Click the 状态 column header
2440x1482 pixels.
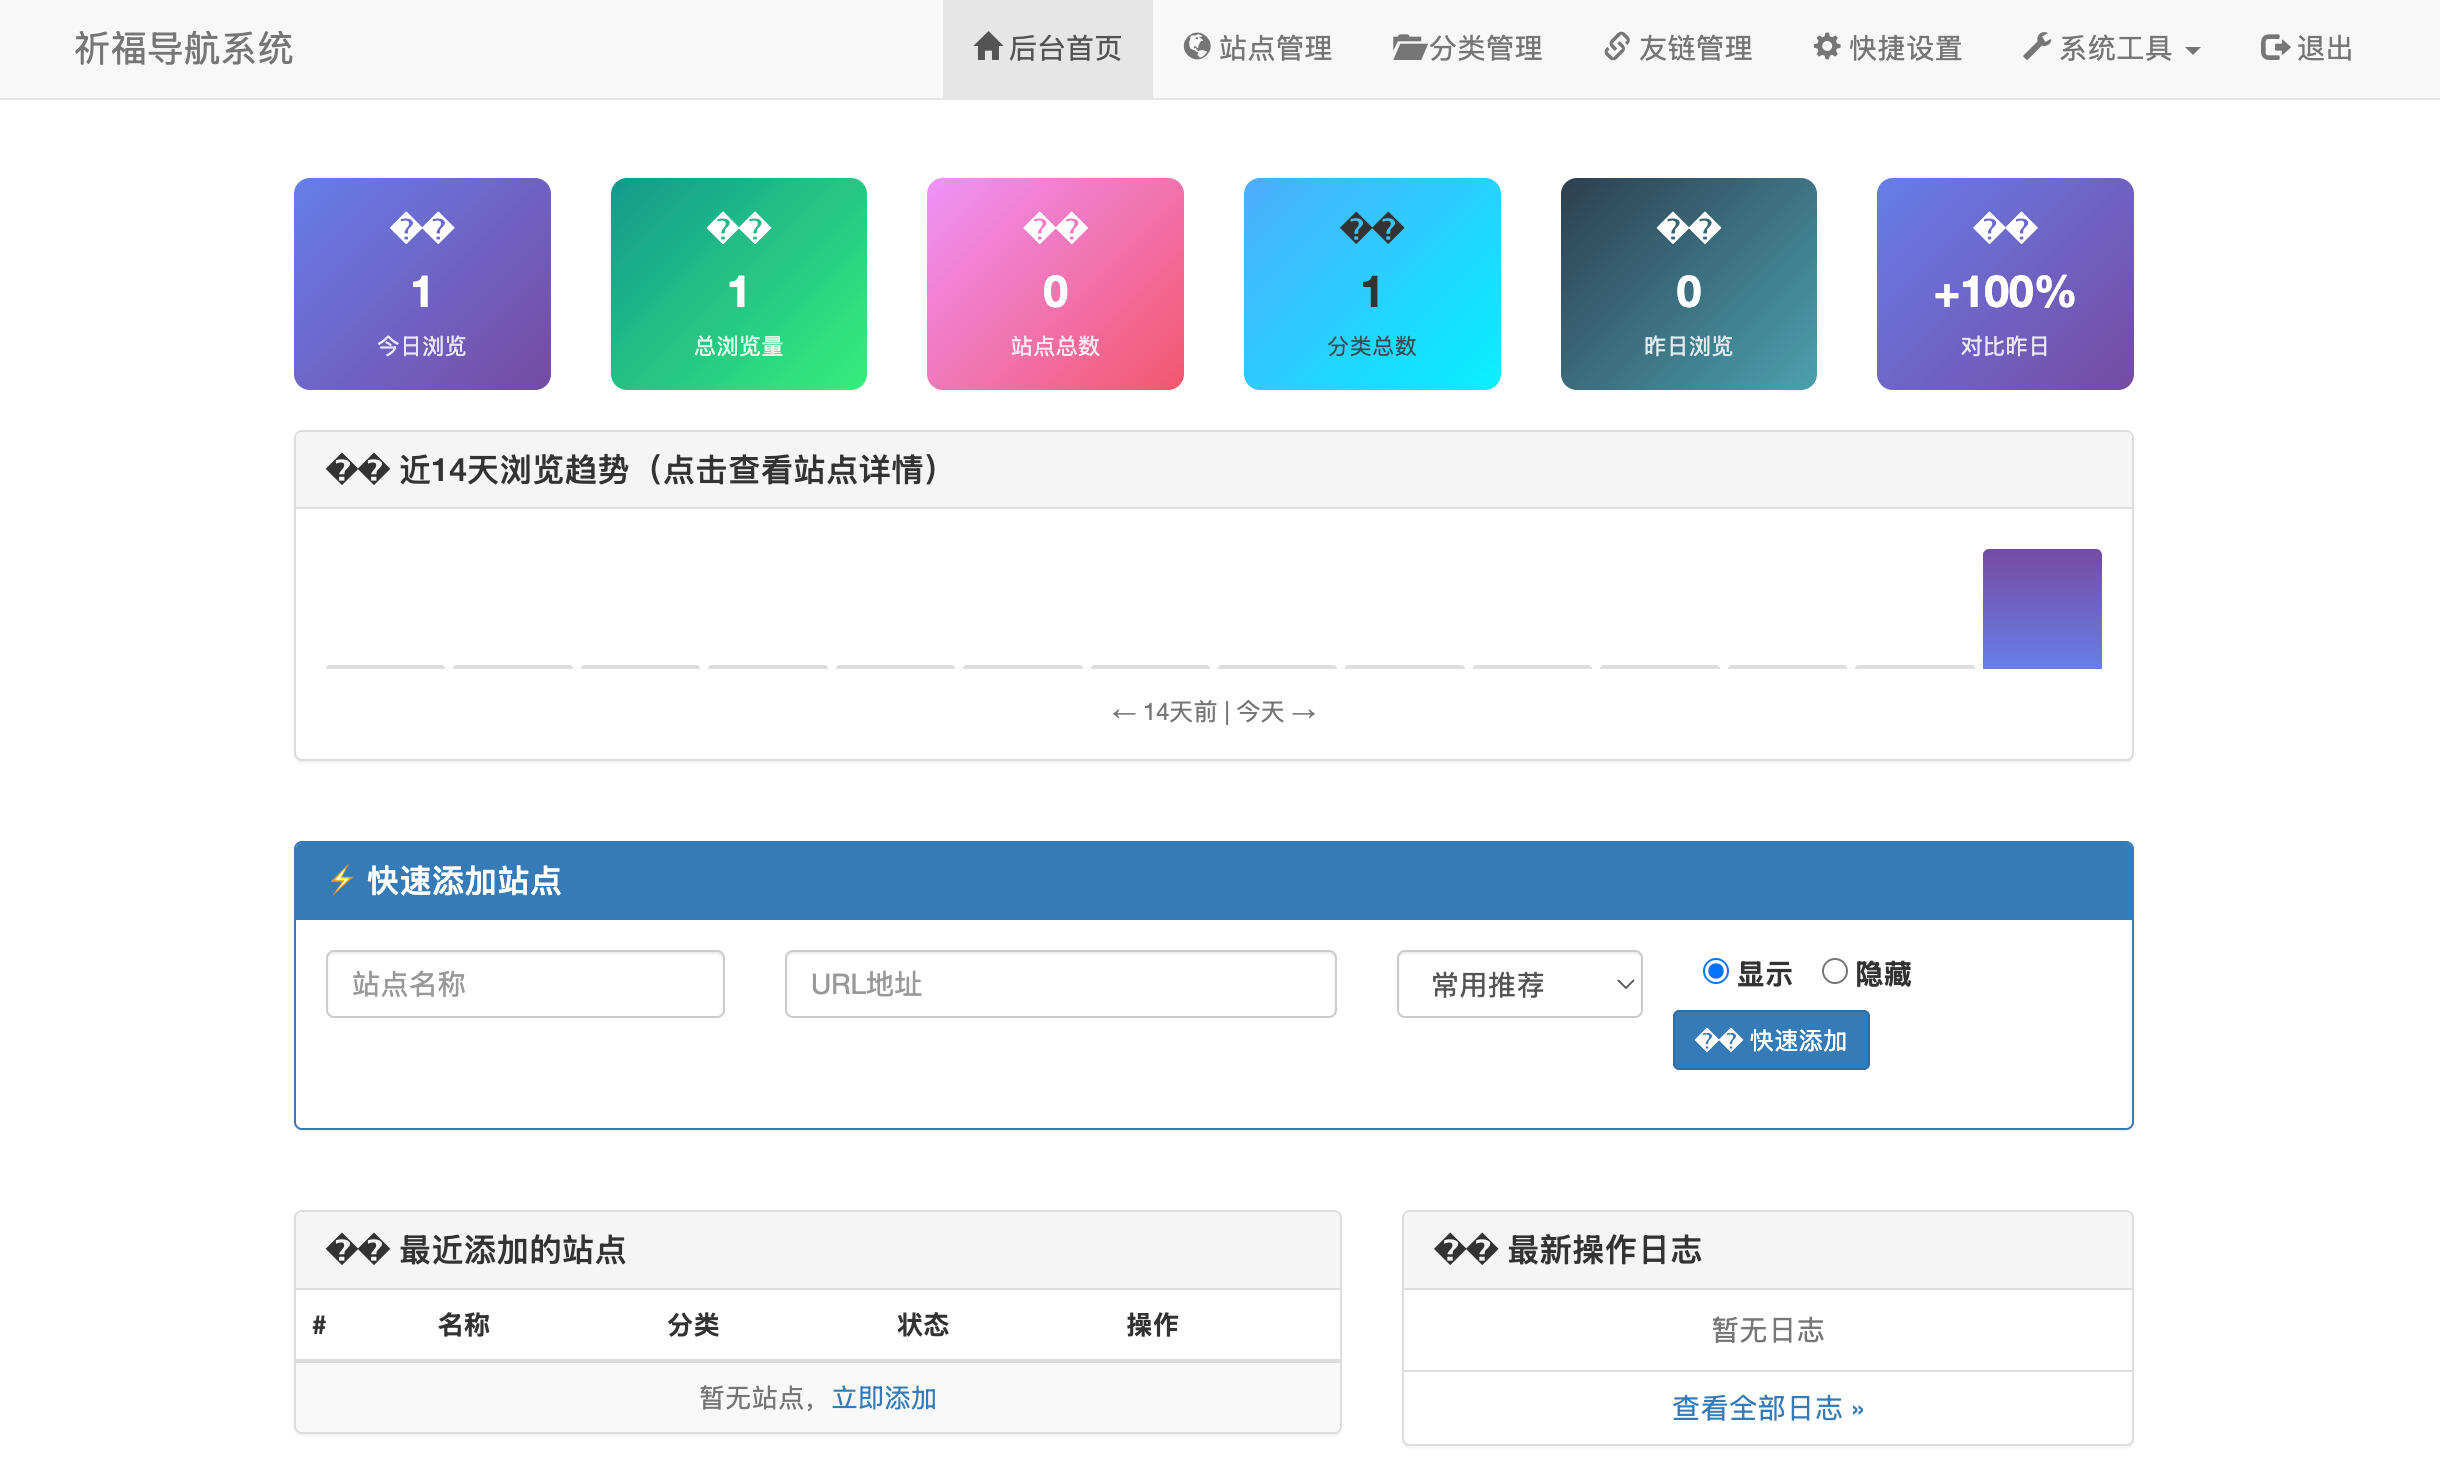pyautogui.click(x=922, y=1324)
